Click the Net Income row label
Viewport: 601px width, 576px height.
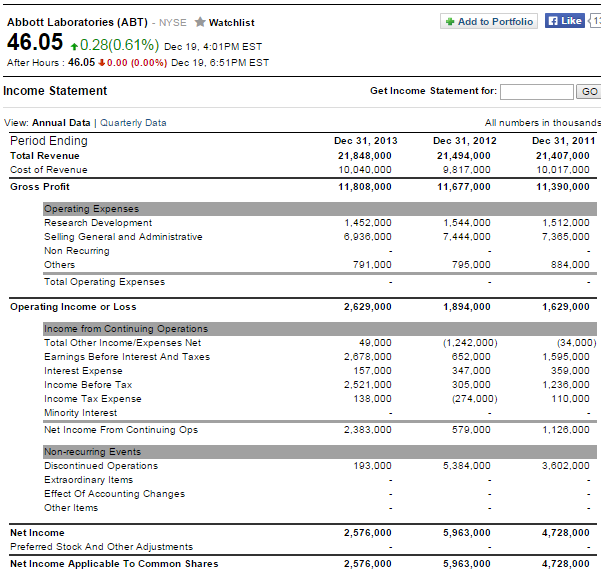click(37, 533)
